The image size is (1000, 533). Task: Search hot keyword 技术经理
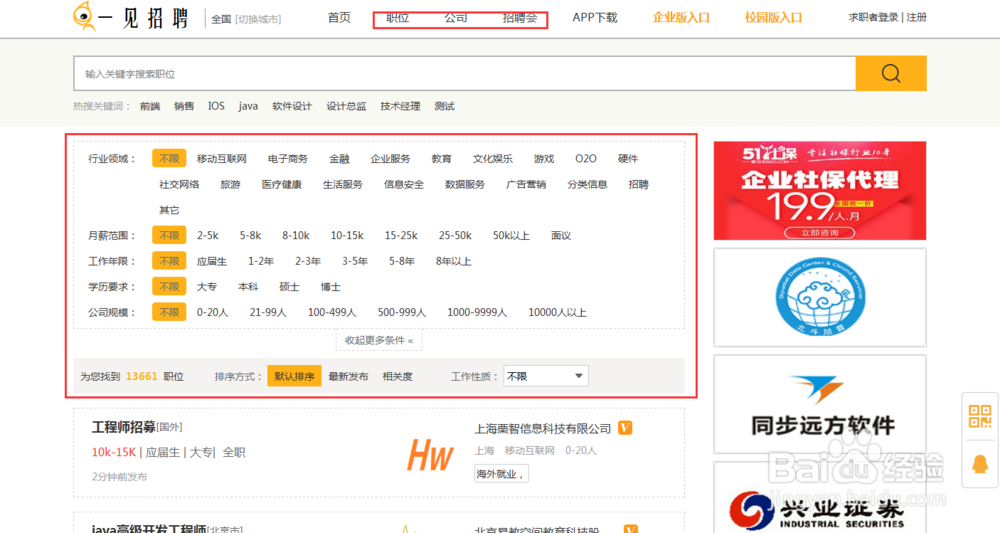[x=401, y=106]
